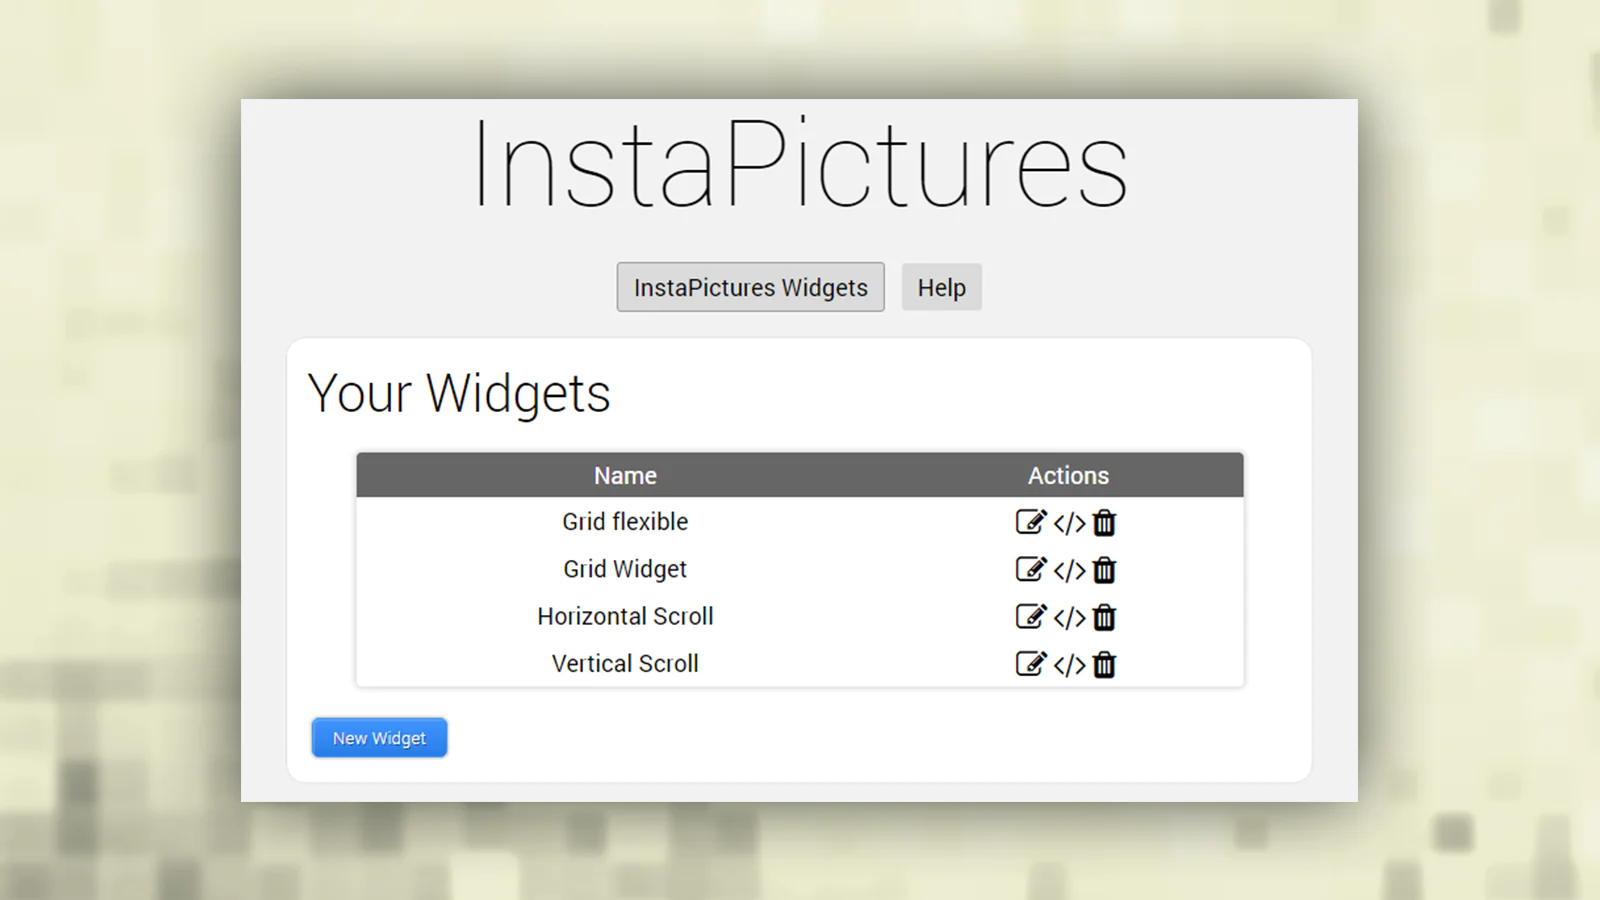Click the Name column header

point(625,475)
